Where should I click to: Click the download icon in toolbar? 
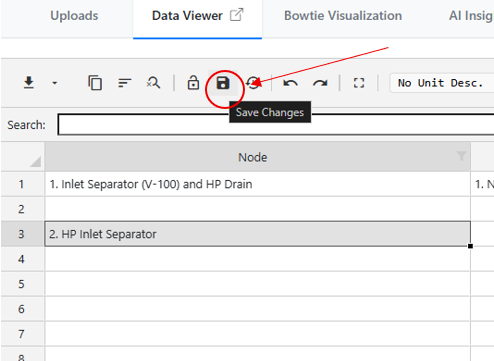[x=29, y=83]
